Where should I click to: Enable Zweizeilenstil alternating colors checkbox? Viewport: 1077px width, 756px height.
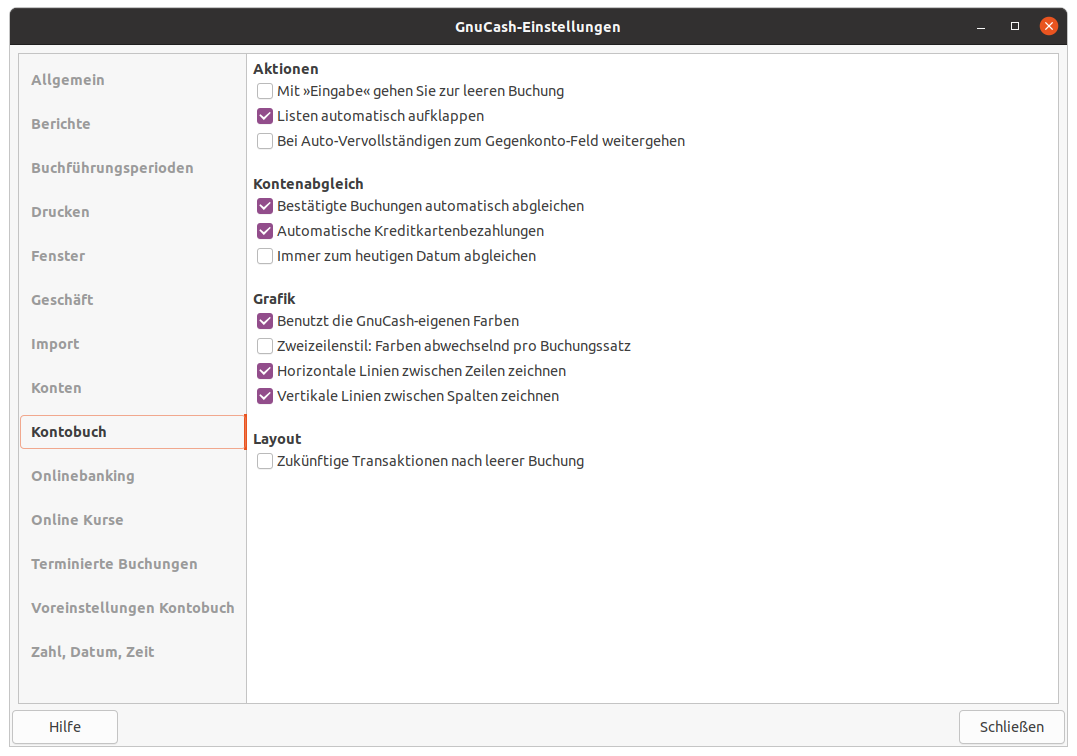point(265,346)
